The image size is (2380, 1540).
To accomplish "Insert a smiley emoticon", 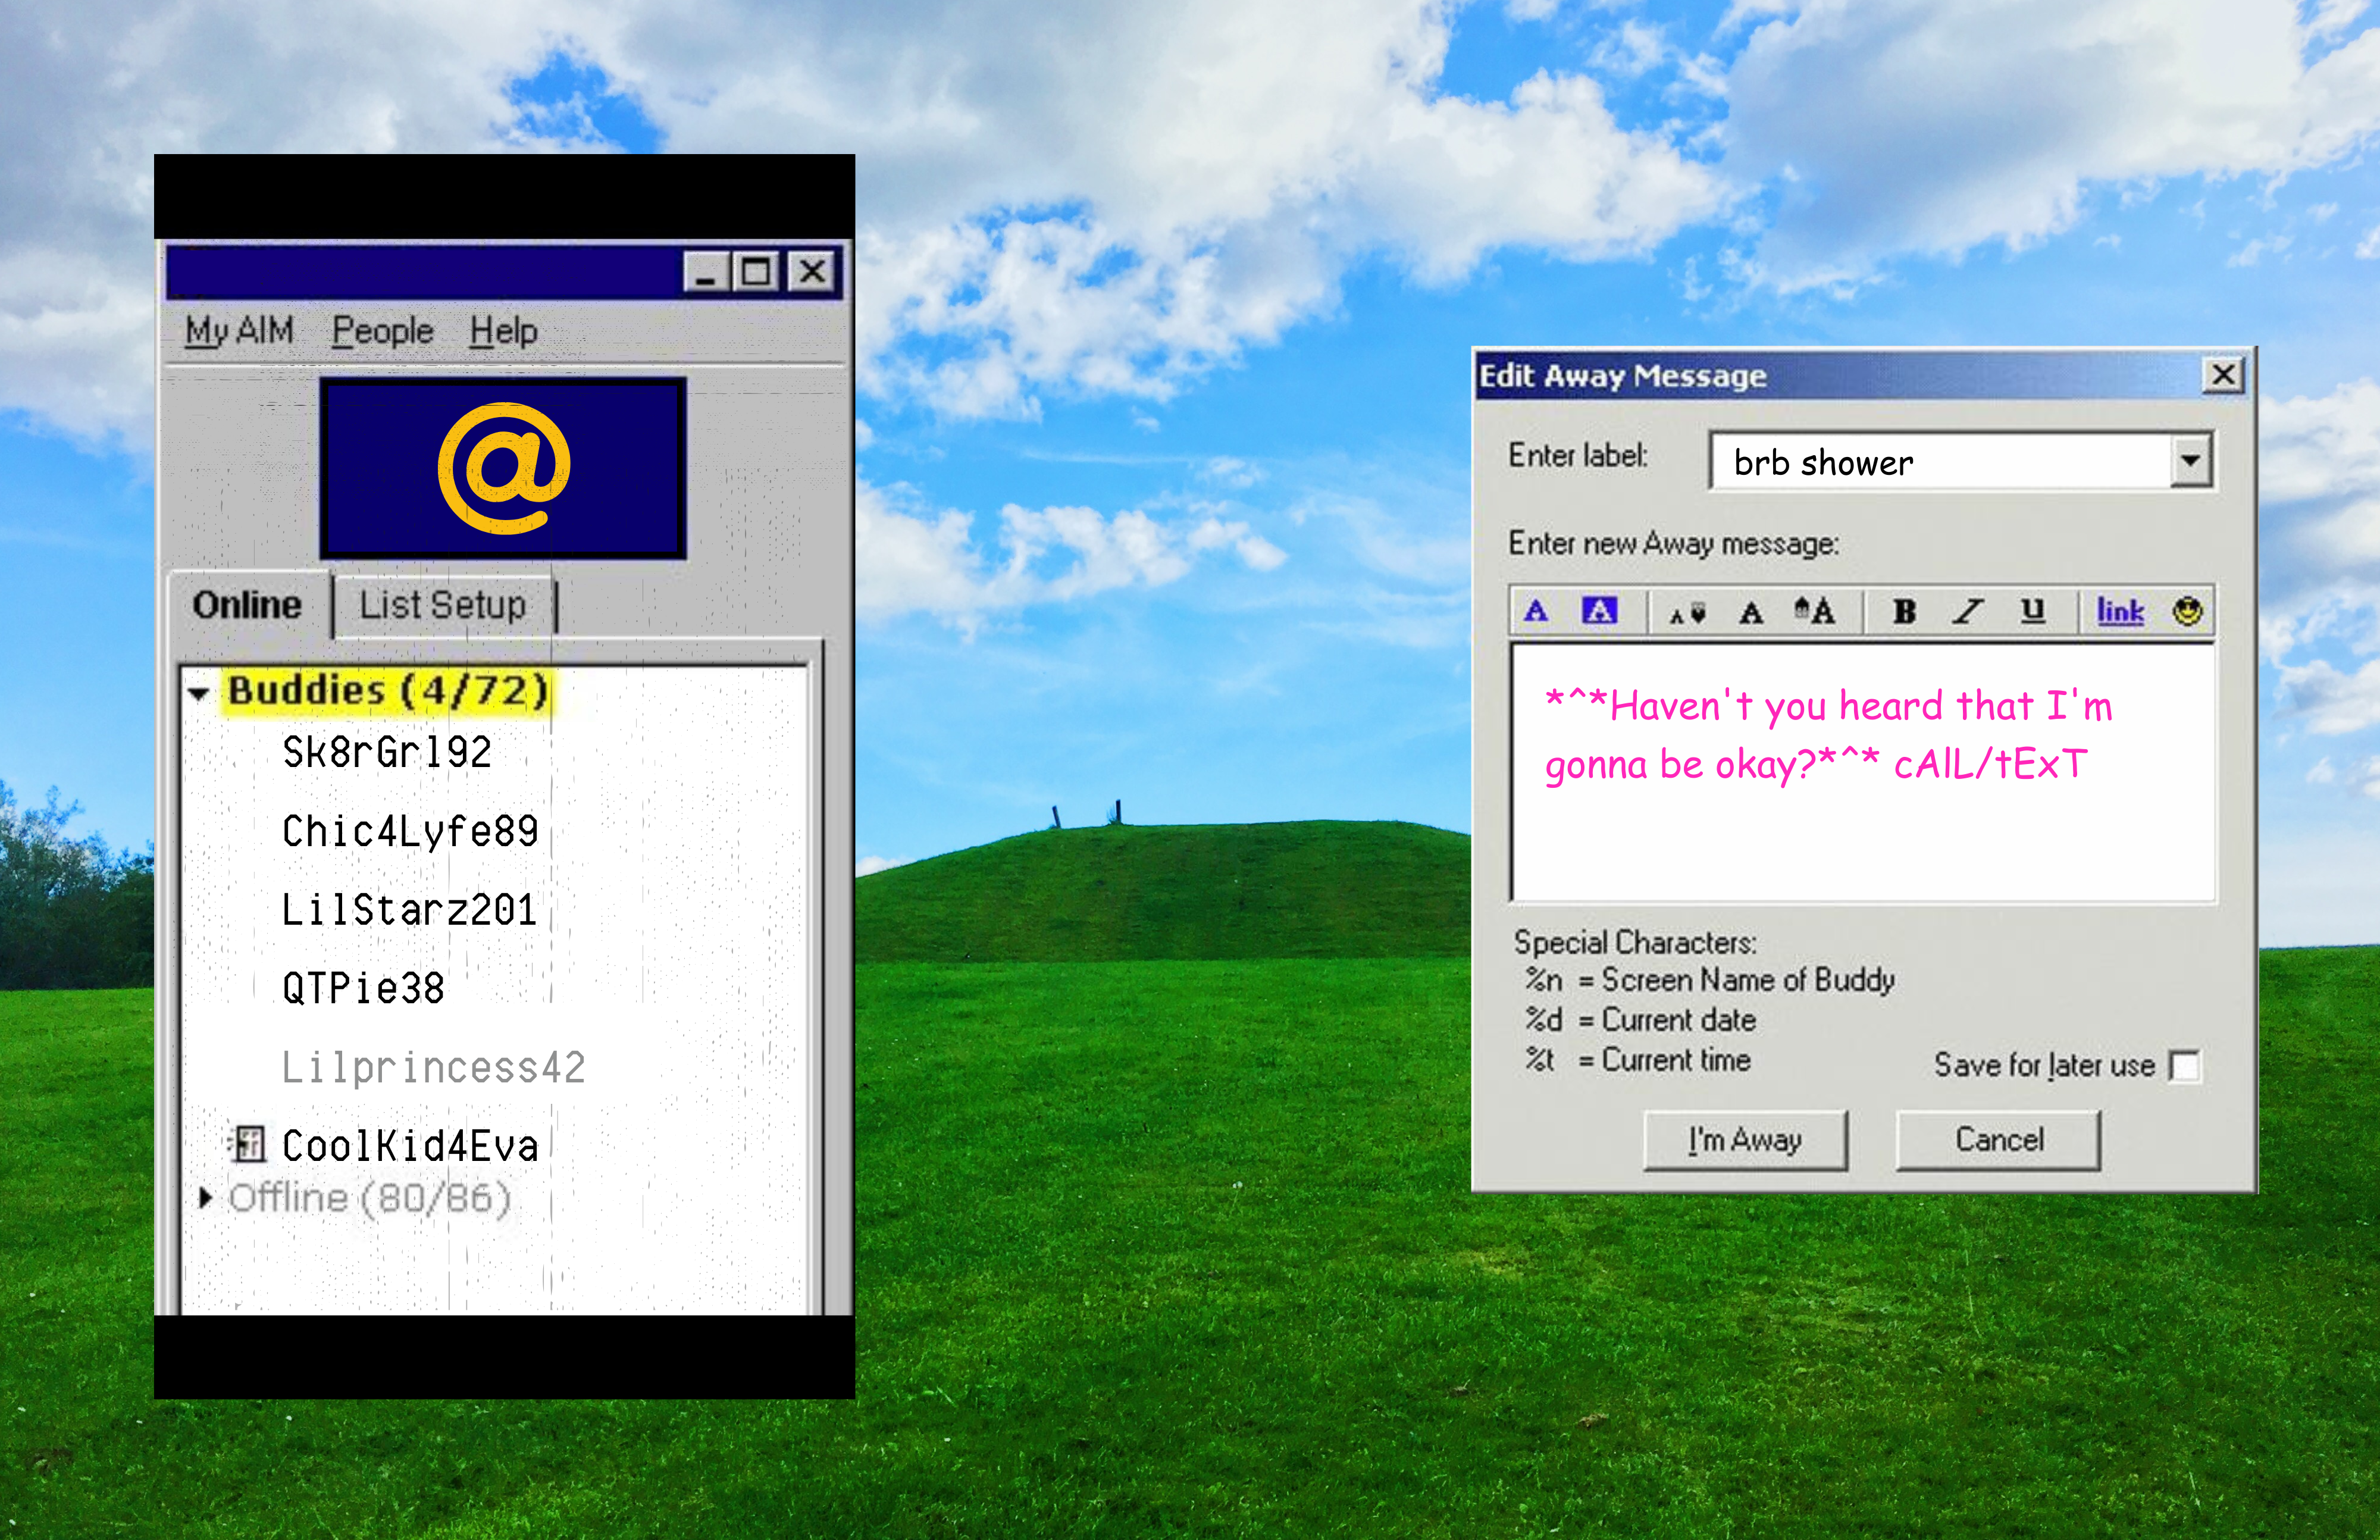I will [x=2187, y=611].
